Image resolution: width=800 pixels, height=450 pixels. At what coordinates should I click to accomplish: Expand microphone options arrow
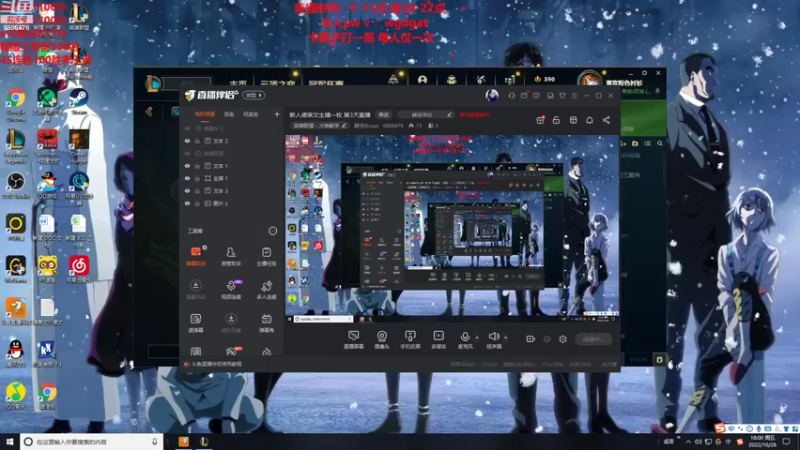tap(477, 337)
